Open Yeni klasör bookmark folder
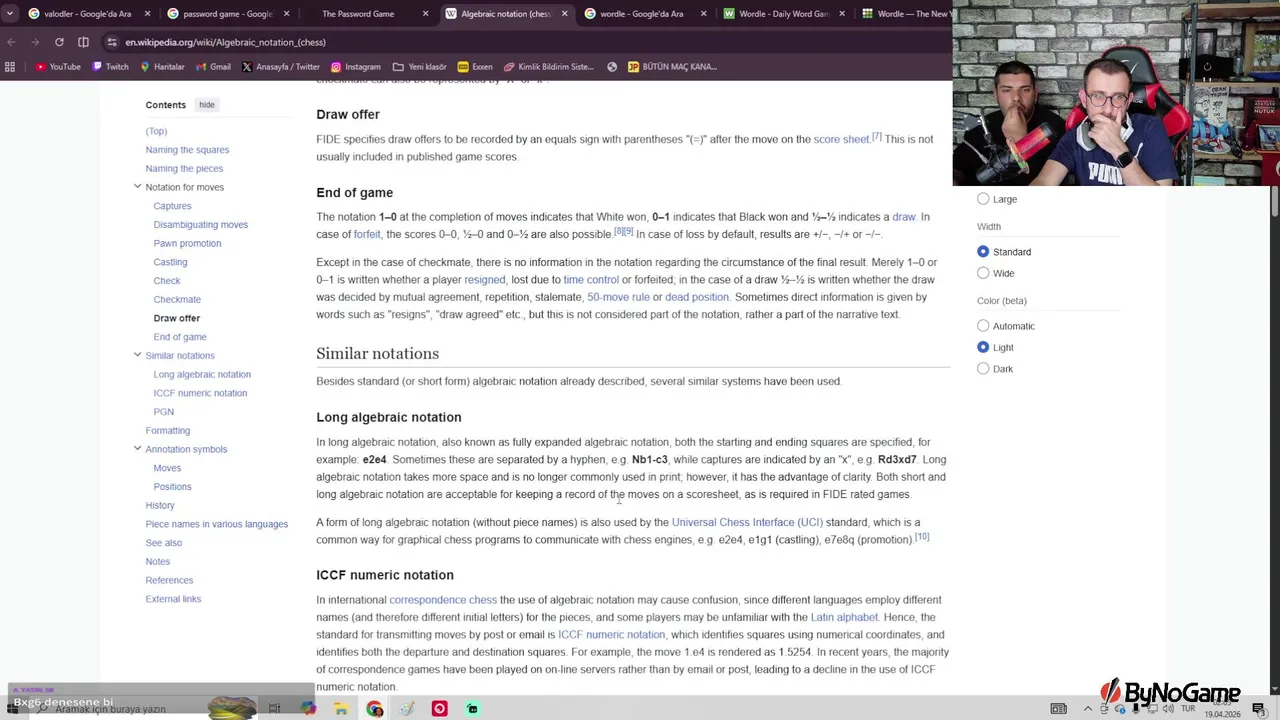 click(x=420, y=67)
